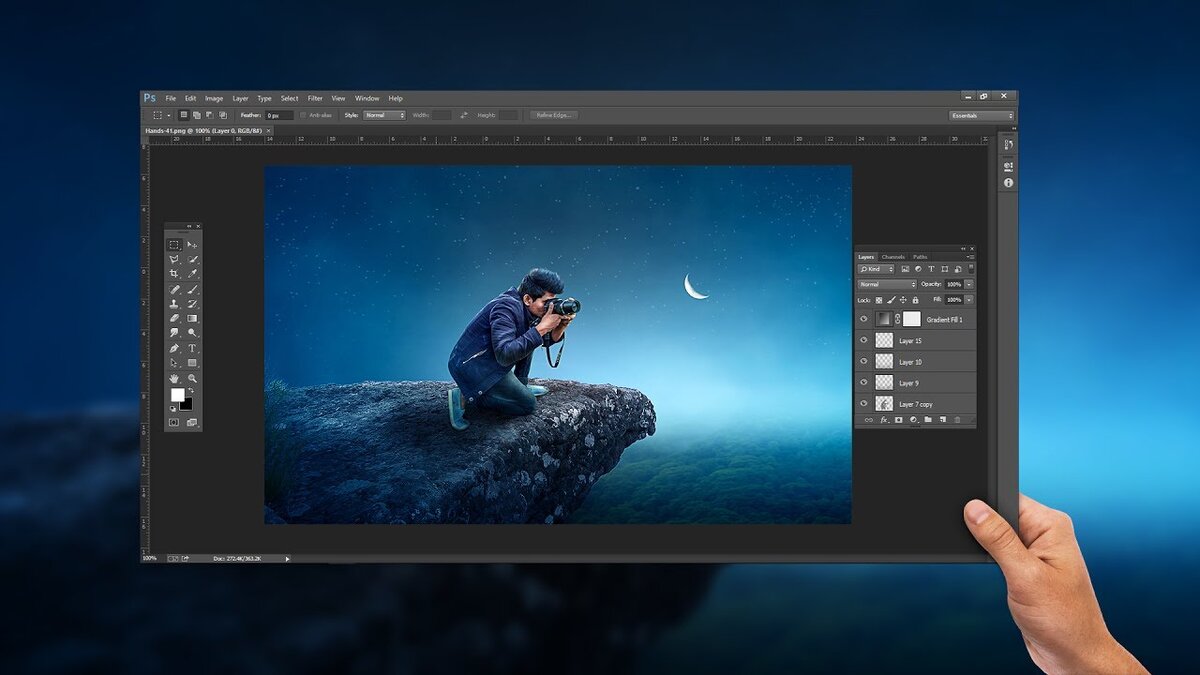The height and width of the screenshot is (675, 1200).
Task: Delete the layer with trash icon
Action: 957,420
